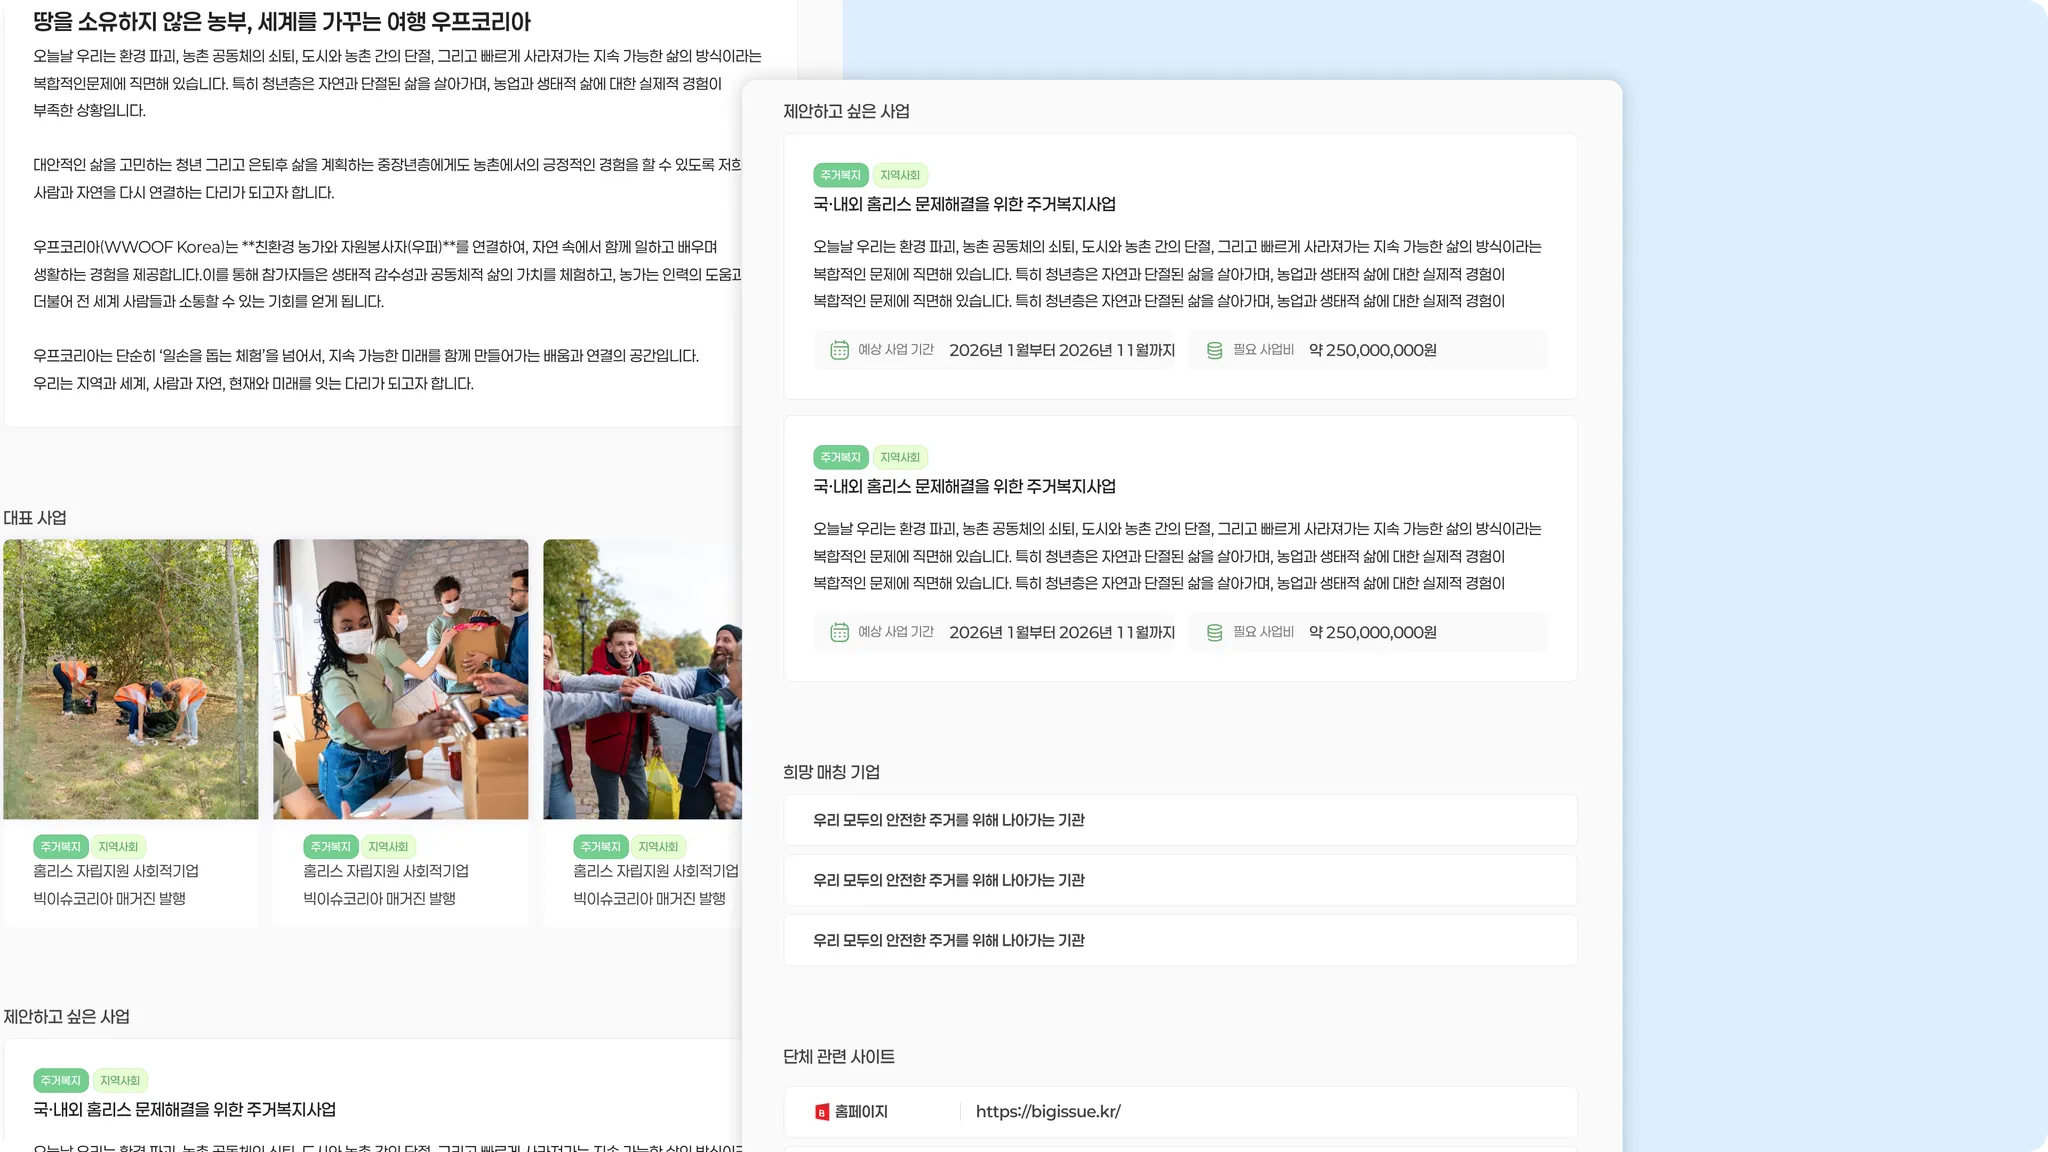Click calendar icon in second proposal card

[839, 632]
